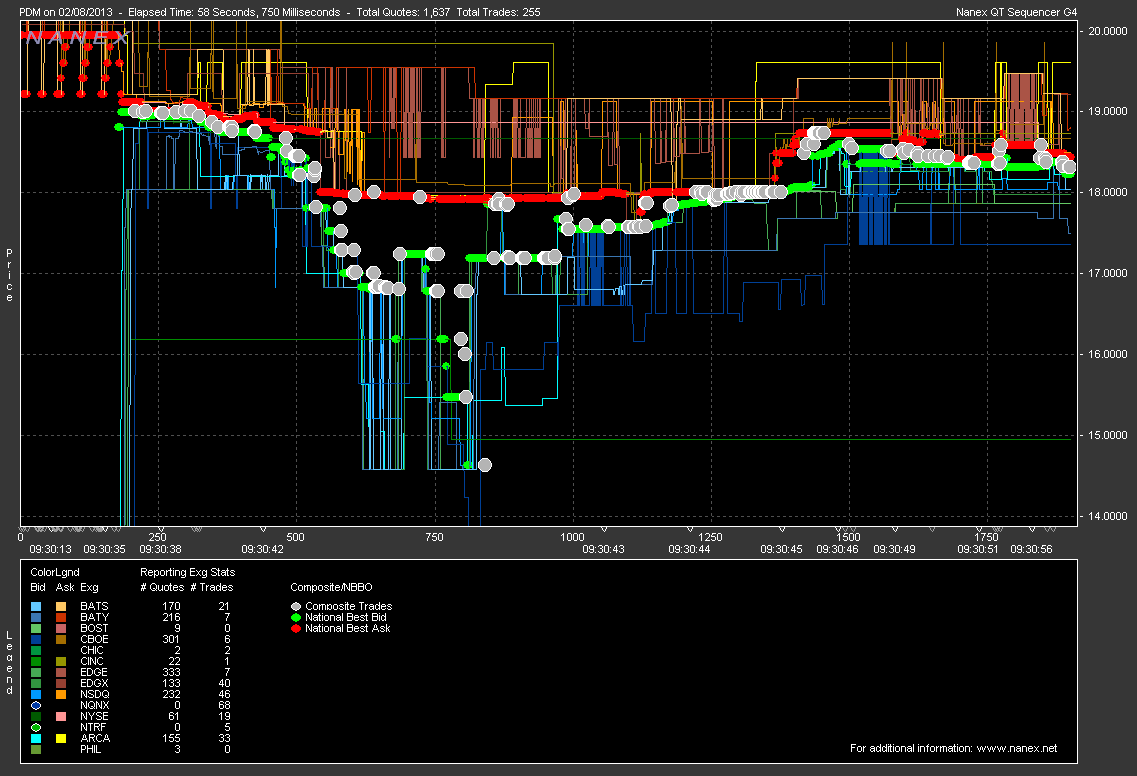Image resolution: width=1137 pixels, height=776 pixels.
Task: Click the ARCA quotes count 155
Action: coord(171,738)
